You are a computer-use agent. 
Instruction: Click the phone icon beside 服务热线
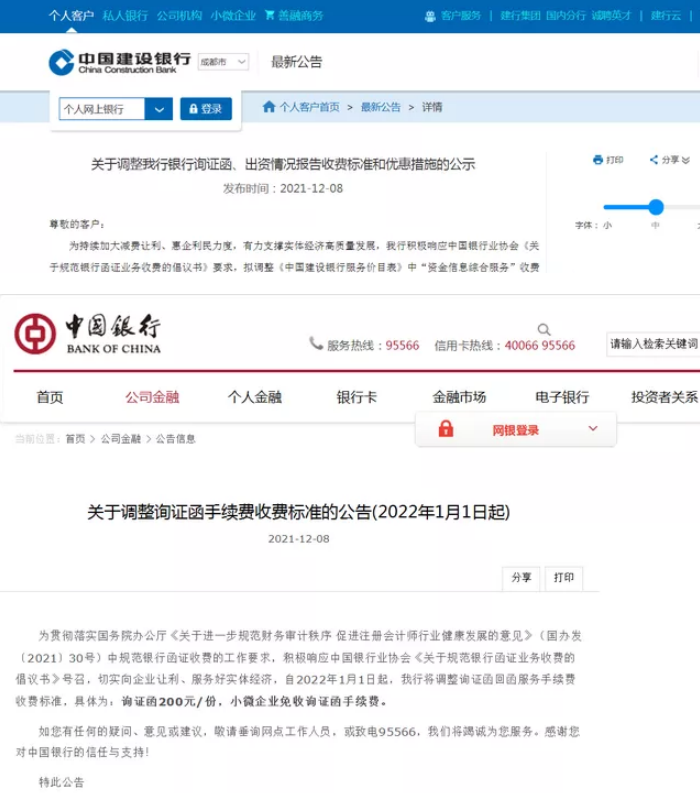316,344
